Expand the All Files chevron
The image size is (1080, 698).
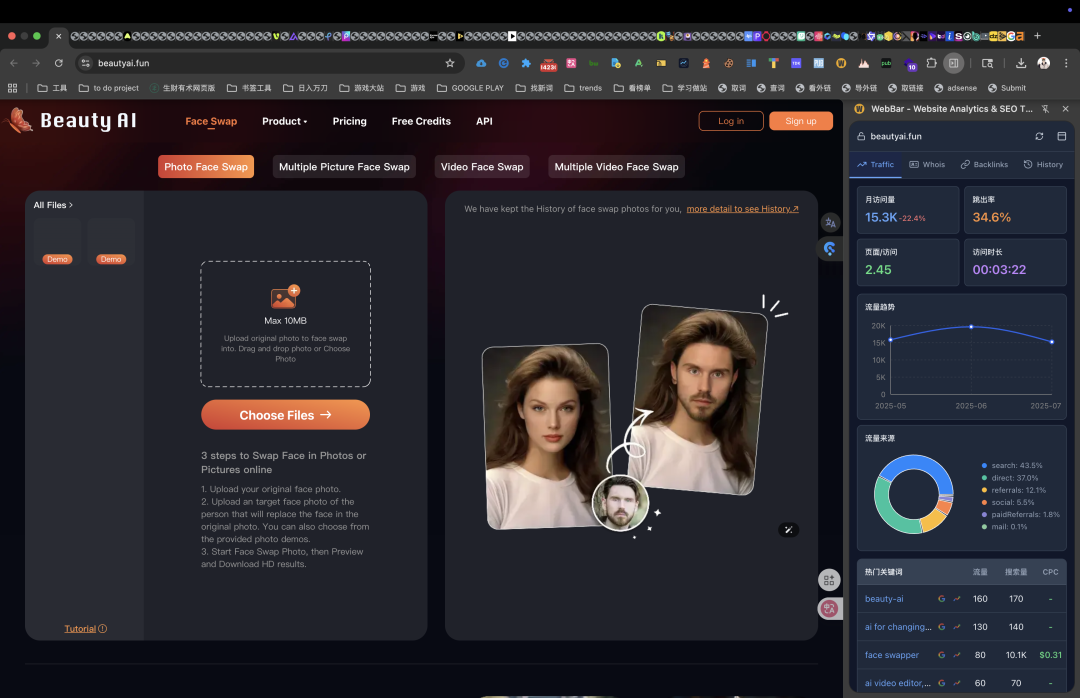click(x=70, y=205)
